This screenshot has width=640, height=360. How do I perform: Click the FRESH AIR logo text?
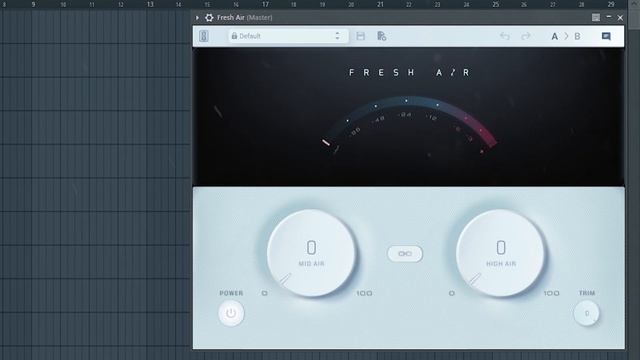[x=410, y=73]
